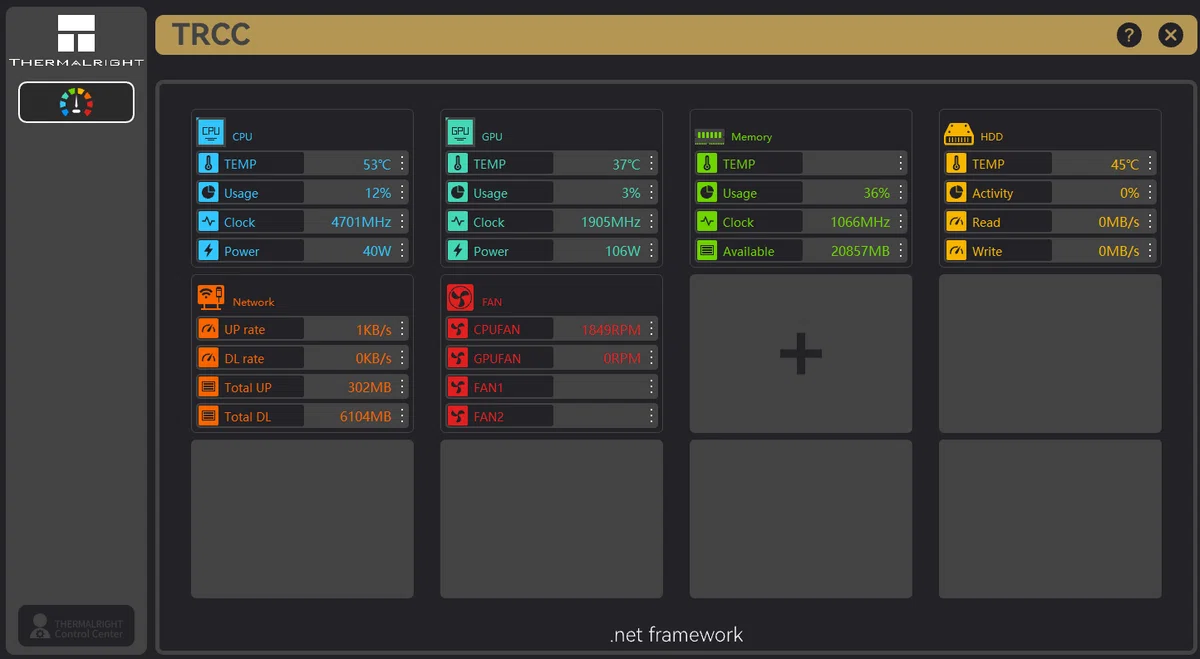Click the 20857MB available memory value
This screenshot has width=1200, height=659.
860,251
